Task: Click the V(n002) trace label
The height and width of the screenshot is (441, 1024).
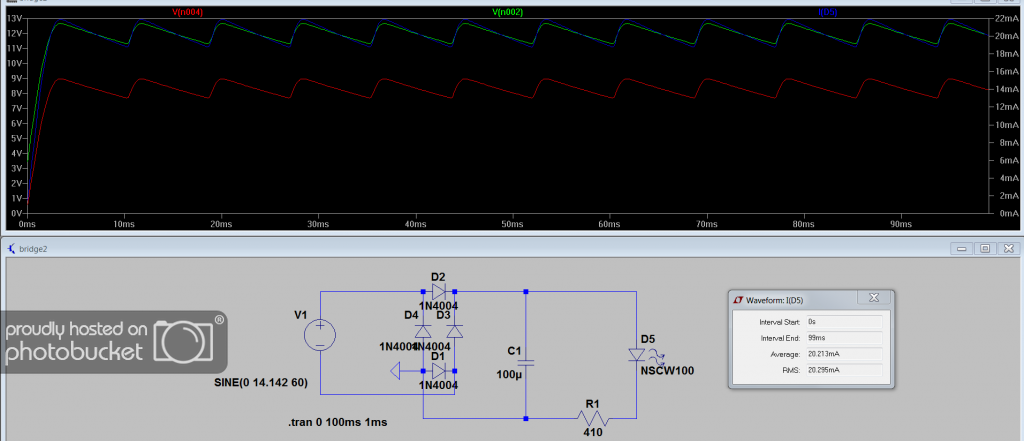Action: tap(507, 12)
